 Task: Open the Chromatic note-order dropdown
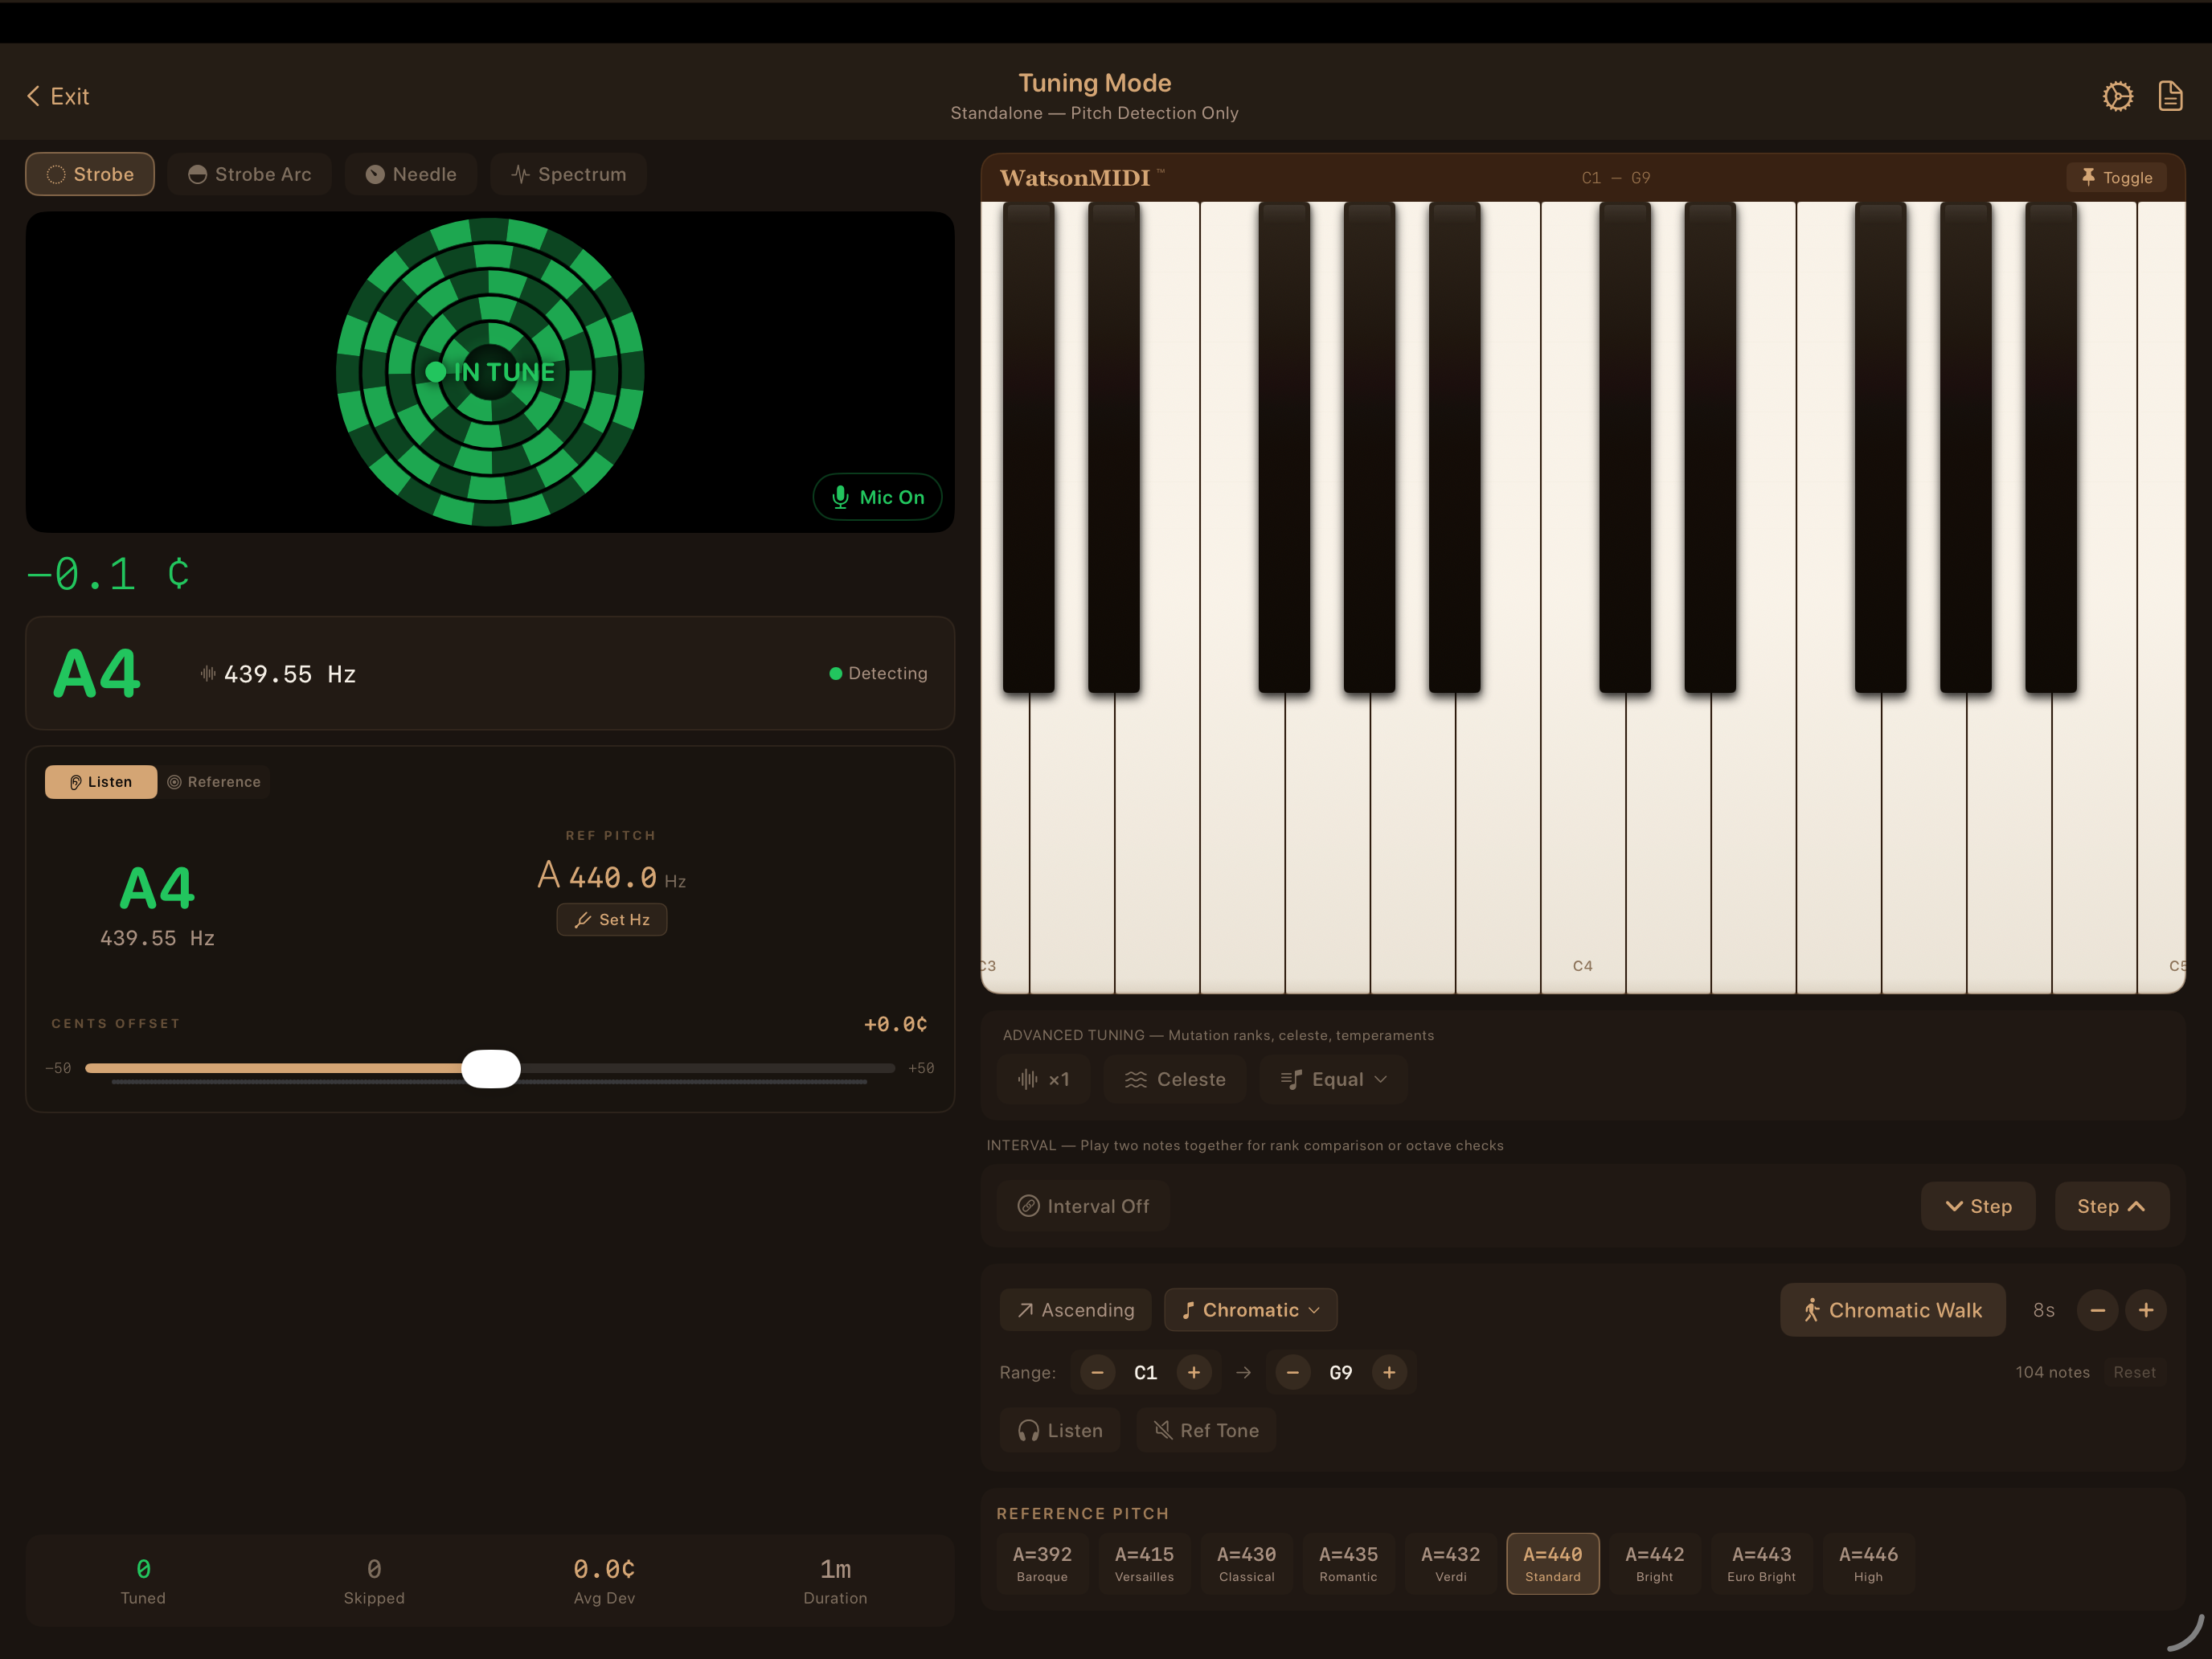click(x=1250, y=1310)
